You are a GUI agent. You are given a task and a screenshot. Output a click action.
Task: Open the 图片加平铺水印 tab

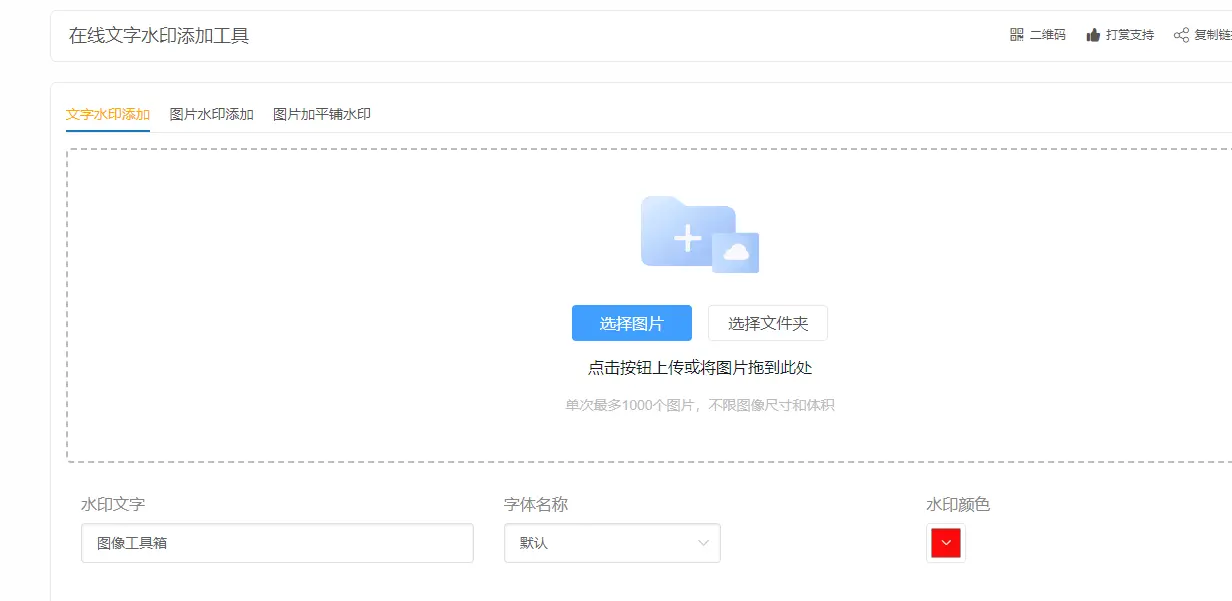click(x=322, y=114)
